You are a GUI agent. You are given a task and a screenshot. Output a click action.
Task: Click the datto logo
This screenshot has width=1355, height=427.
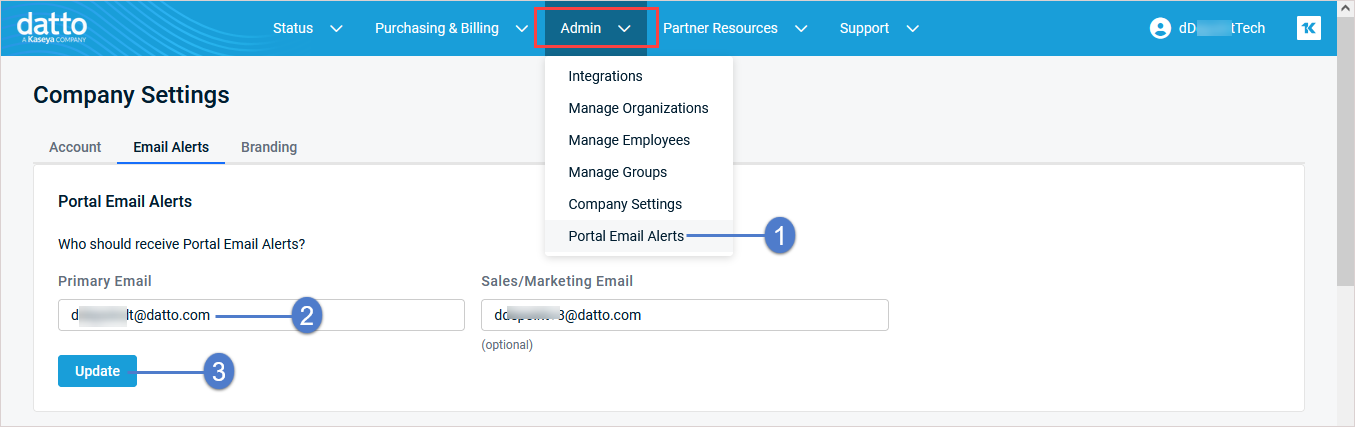52,28
